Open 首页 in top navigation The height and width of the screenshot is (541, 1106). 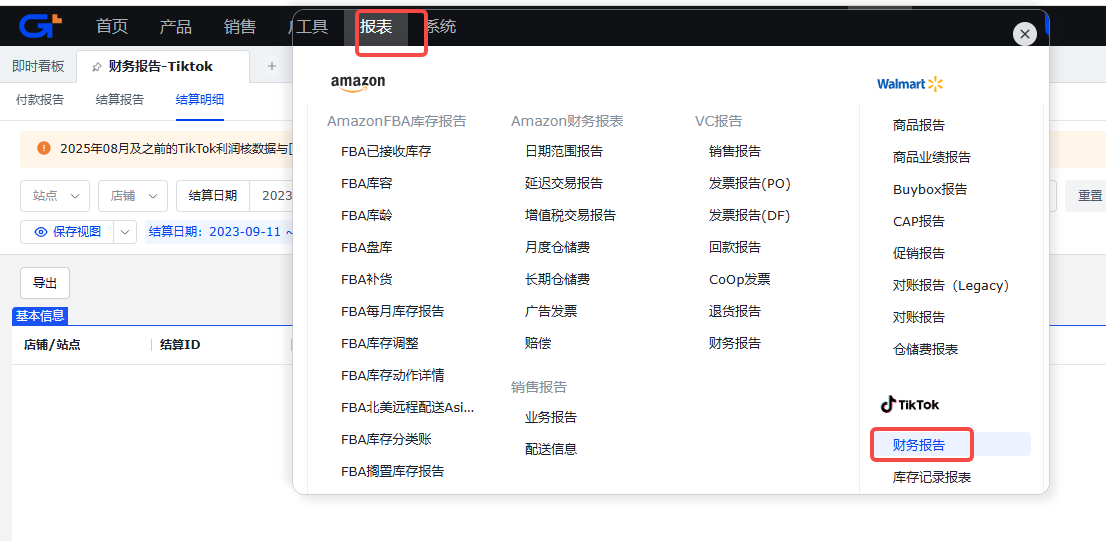[x=112, y=27]
